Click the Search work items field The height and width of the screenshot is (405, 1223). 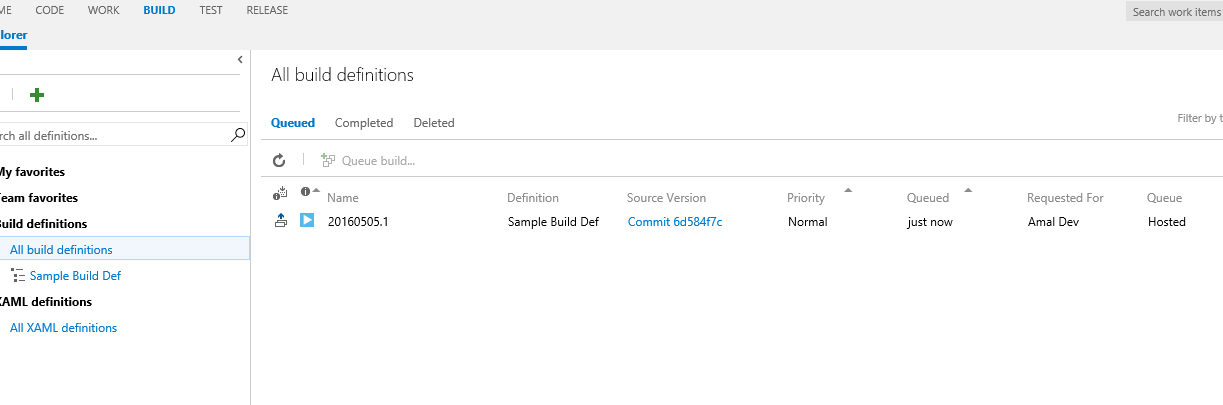pyautogui.click(x=1176, y=12)
